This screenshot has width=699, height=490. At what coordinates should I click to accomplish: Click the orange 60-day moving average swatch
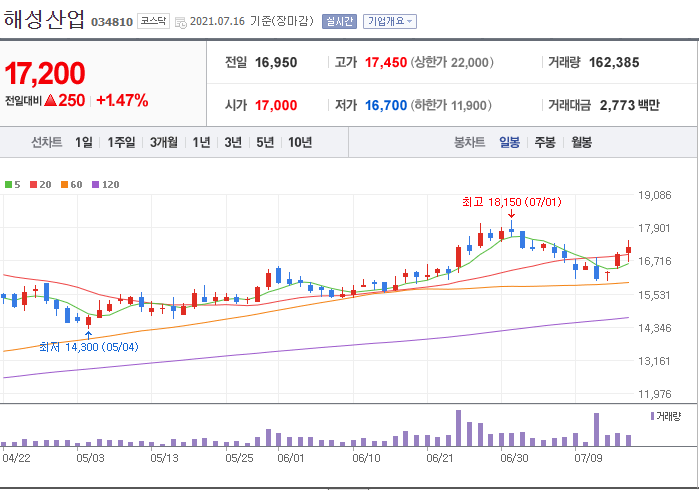(65, 185)
